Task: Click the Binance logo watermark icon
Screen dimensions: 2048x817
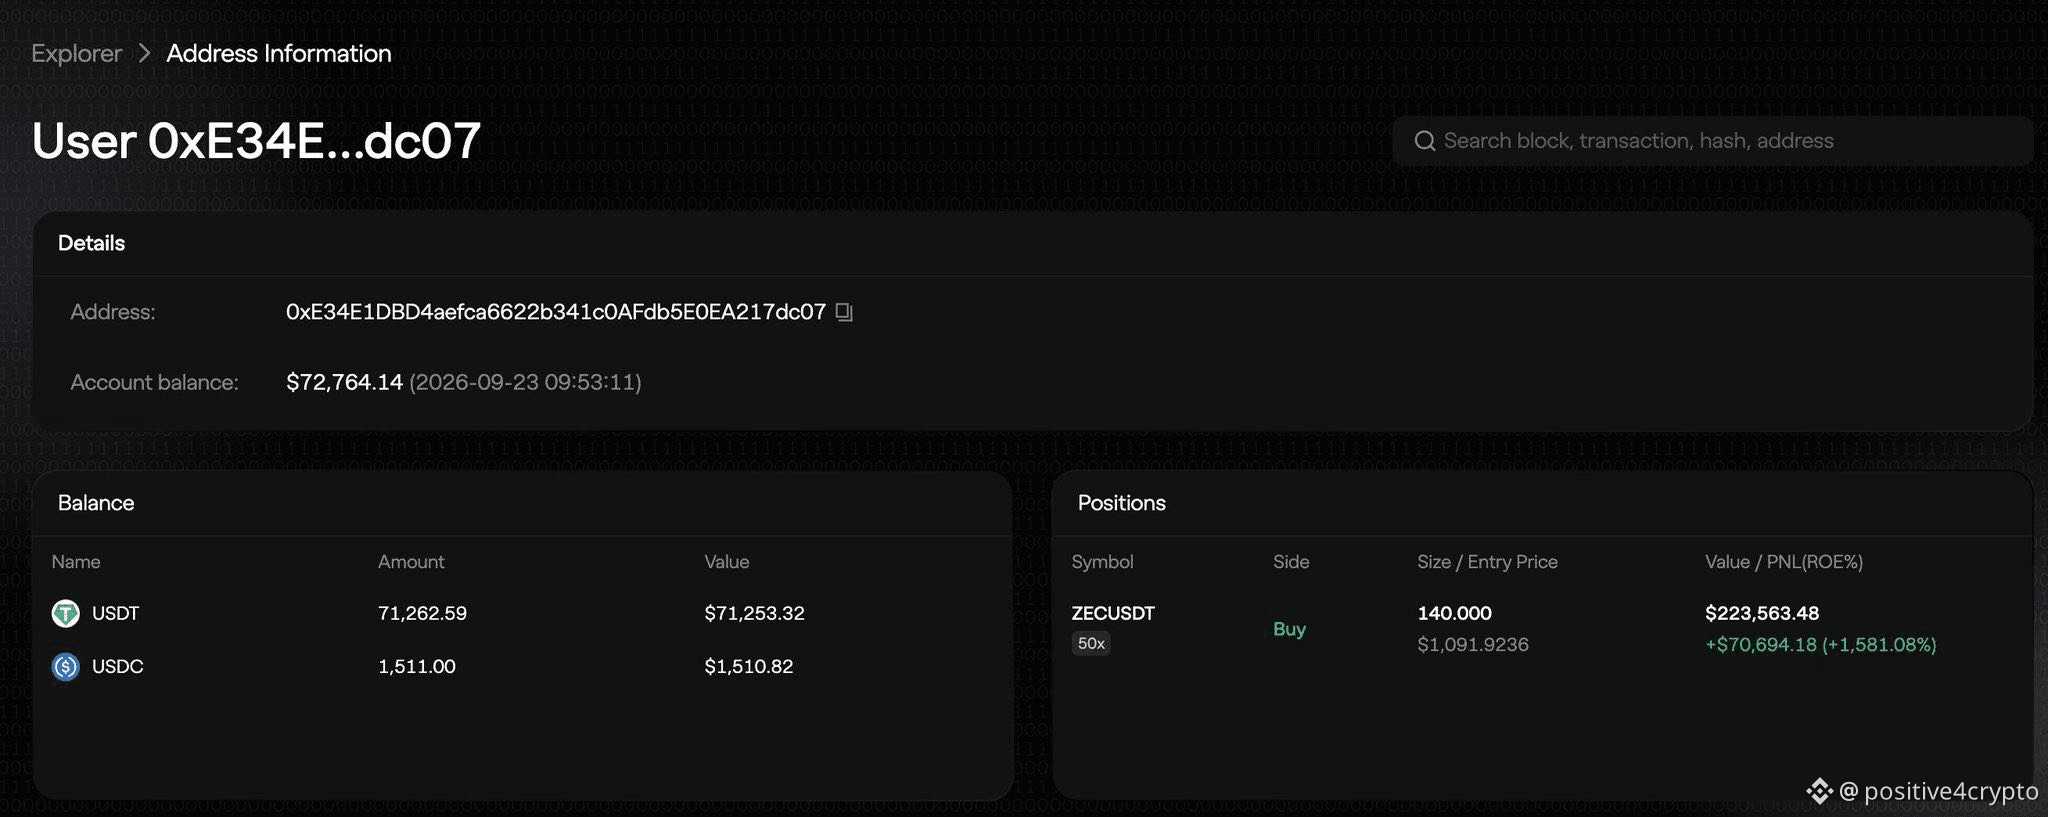Action: tap(1819, 791)
